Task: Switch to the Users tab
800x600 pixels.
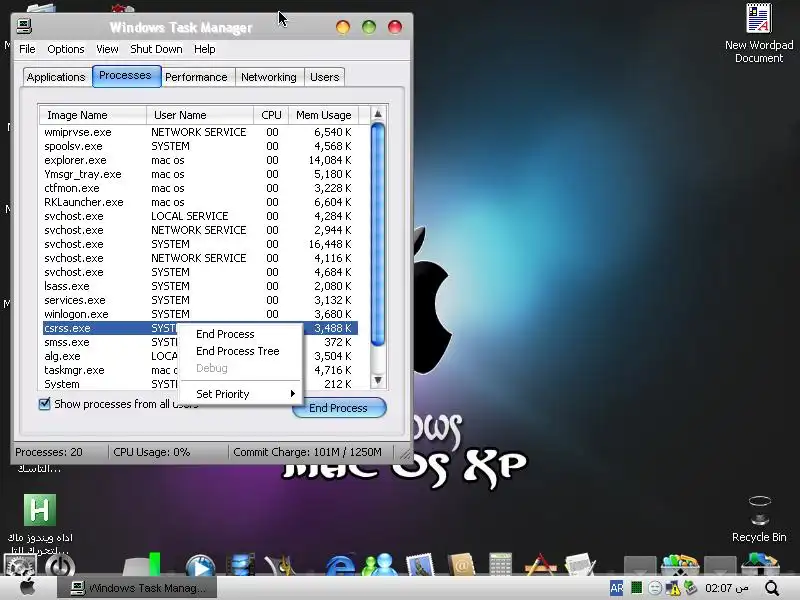Action: click(x=324, y=77)
